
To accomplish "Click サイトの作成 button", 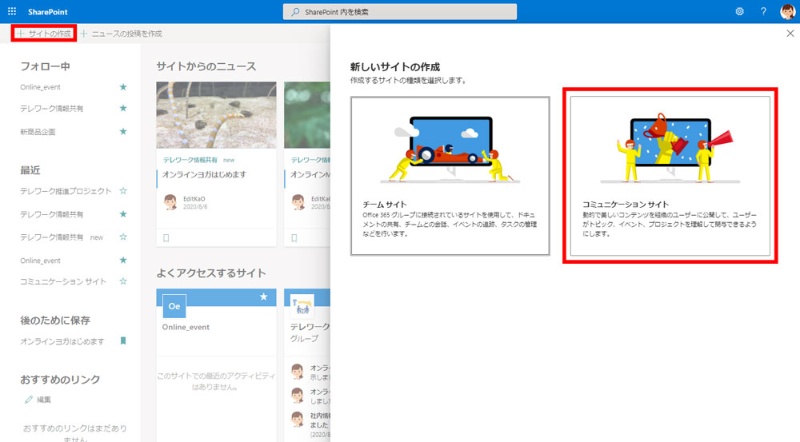I will (x=44, y=33).
